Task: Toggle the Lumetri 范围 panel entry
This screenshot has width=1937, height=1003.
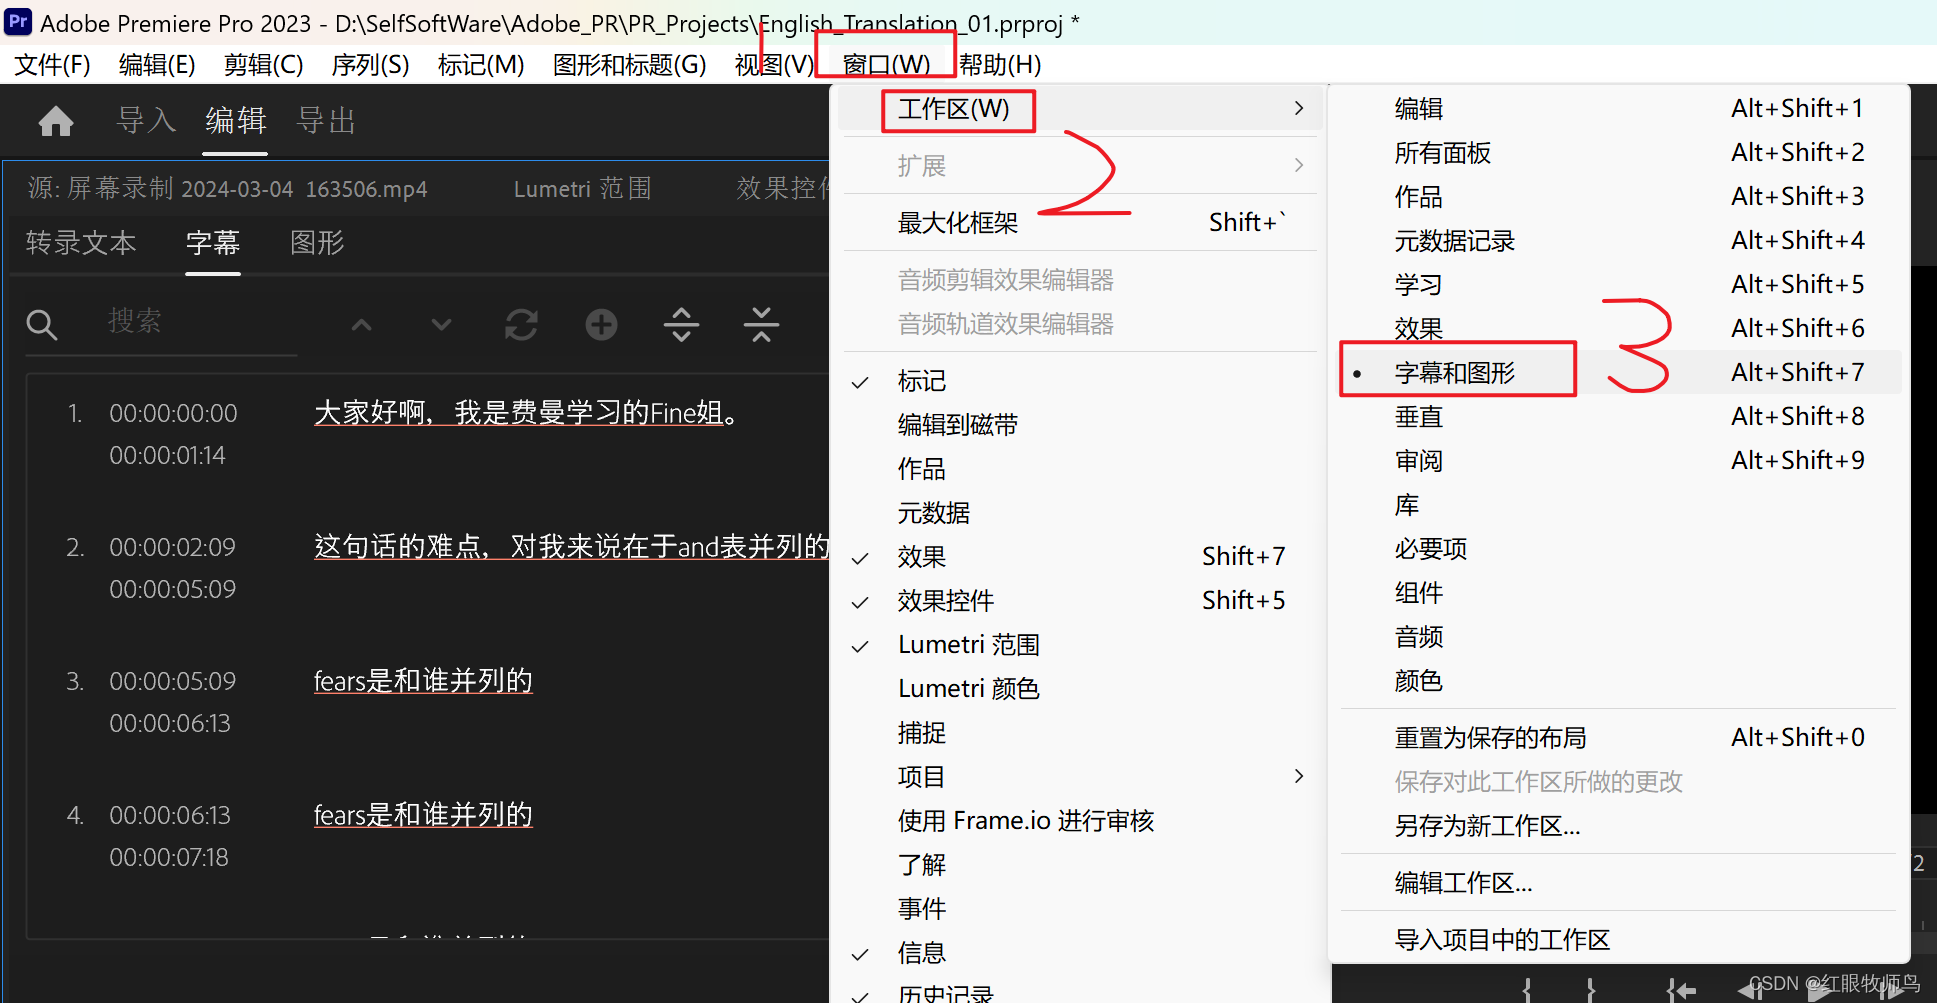Action: pos(1080,645)
